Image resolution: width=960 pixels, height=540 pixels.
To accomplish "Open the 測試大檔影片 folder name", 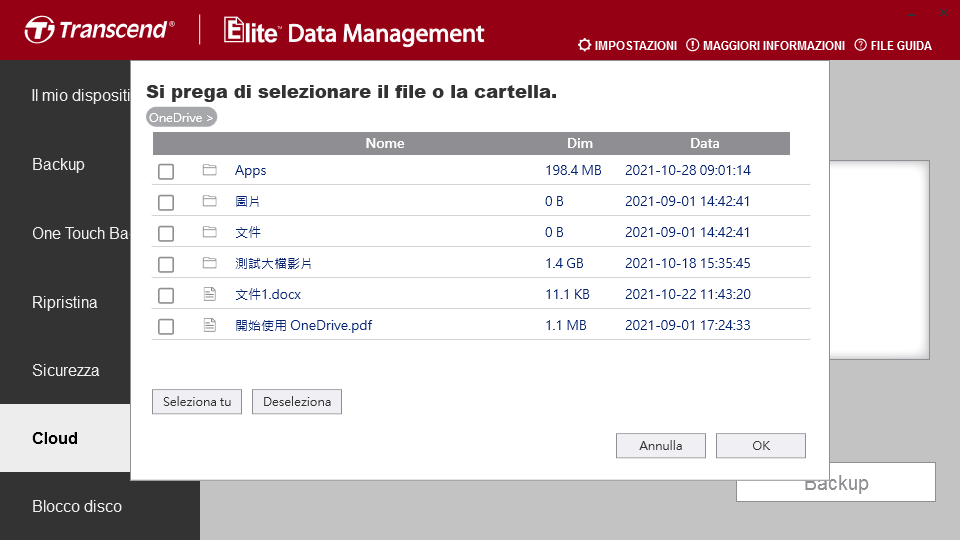I will coord(274,263).
